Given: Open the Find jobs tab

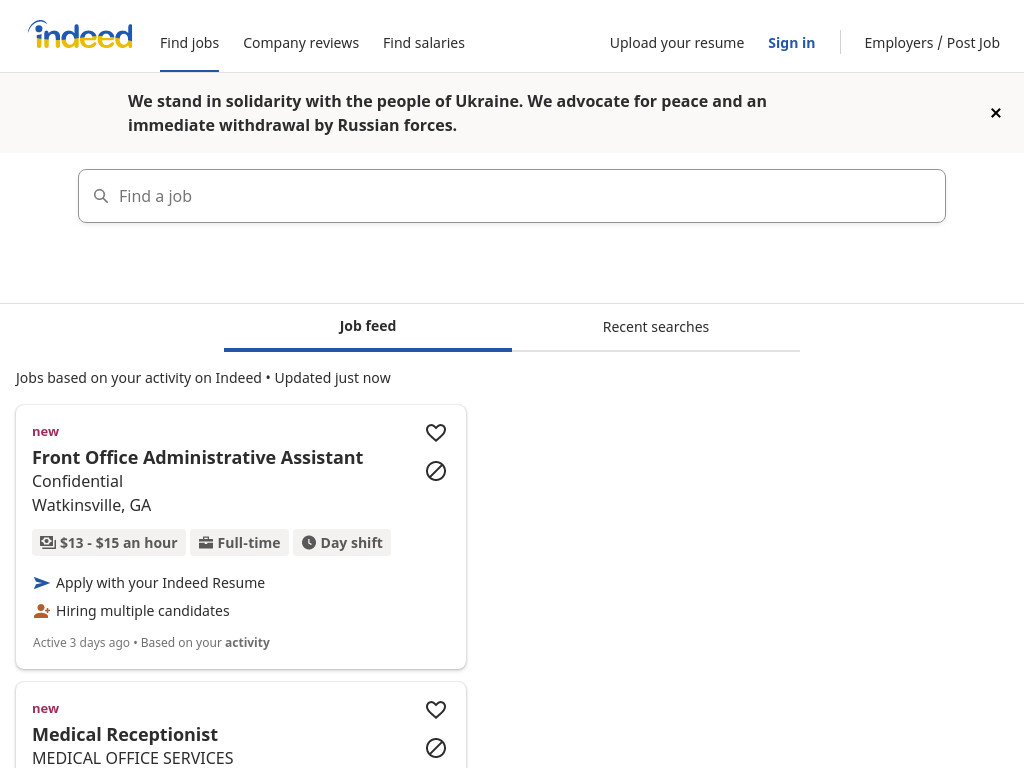Looking at the screenshot, I should [189, 43].
